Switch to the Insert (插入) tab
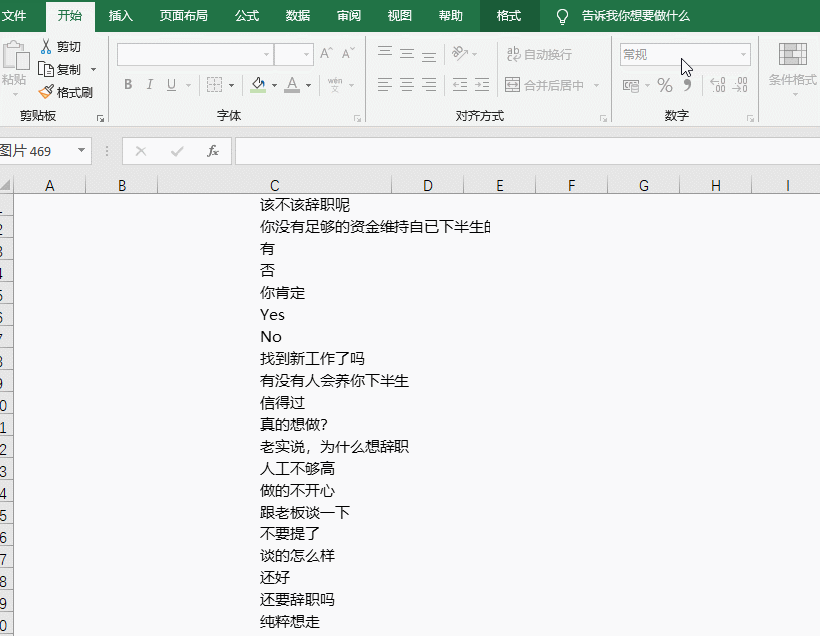The width and height of the screenshot is (820, 636). 120,16
